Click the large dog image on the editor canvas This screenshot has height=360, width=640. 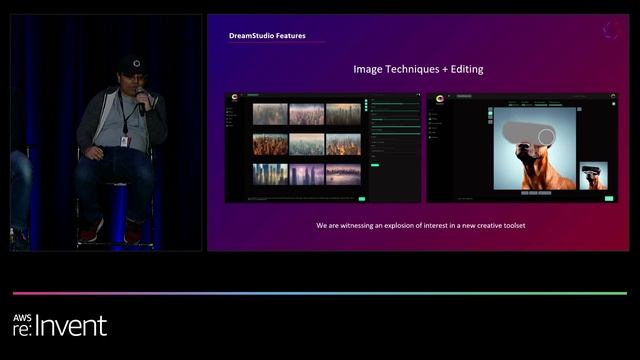click(535, 149)
